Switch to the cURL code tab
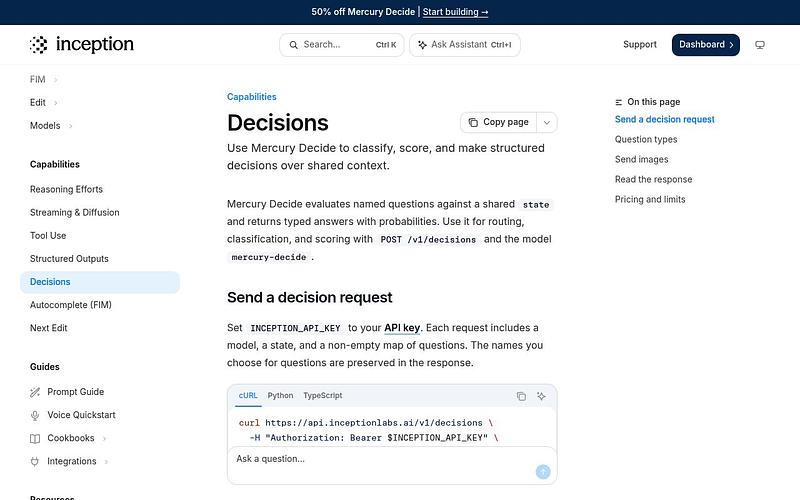 click(248, 395)
